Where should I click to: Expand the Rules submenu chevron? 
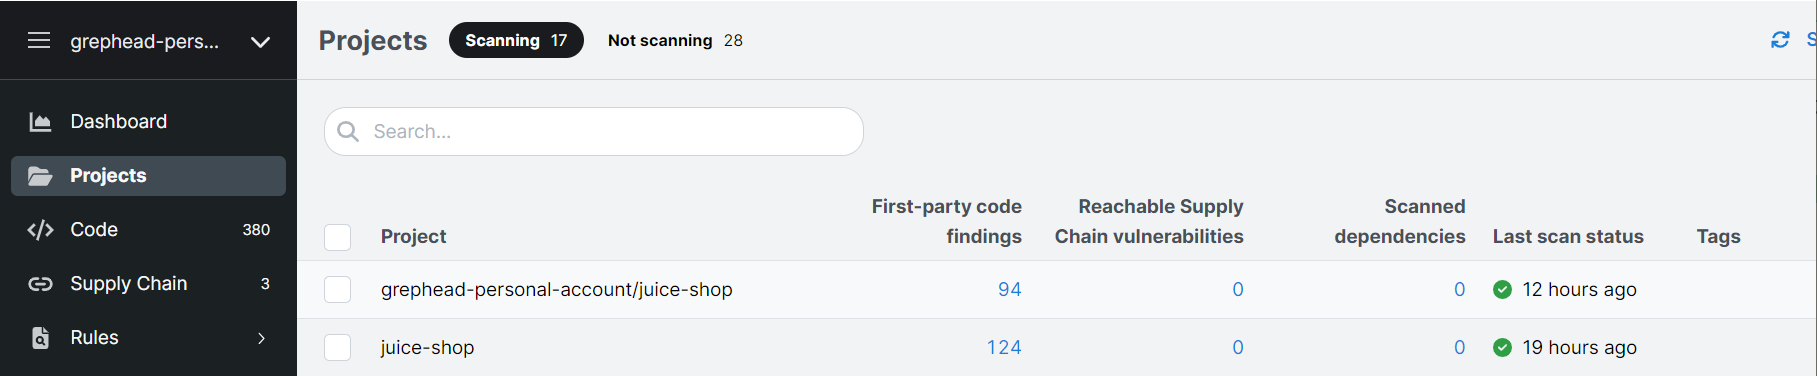(x=262, y=338)
